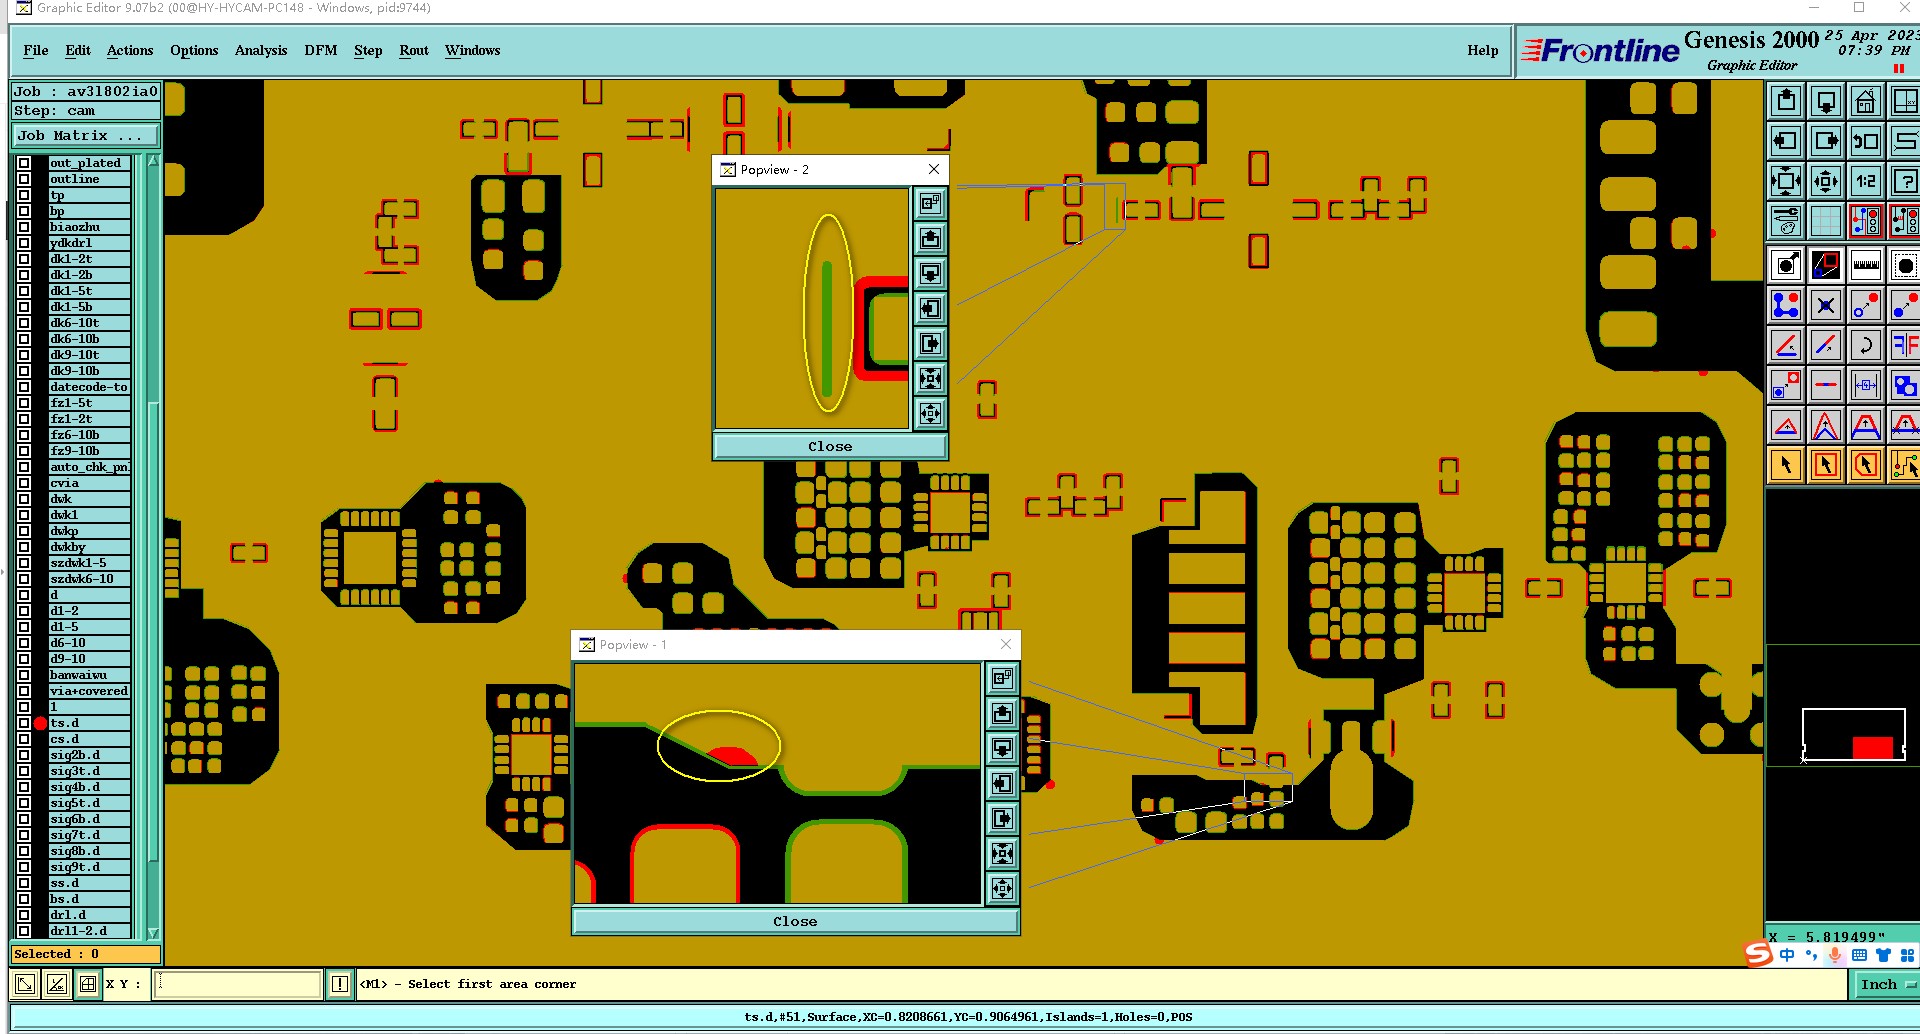Toggle the drl.d layer checkbox
Image resolution: width=1920 pixels, height=1034 pixels.
click(24, 915)
